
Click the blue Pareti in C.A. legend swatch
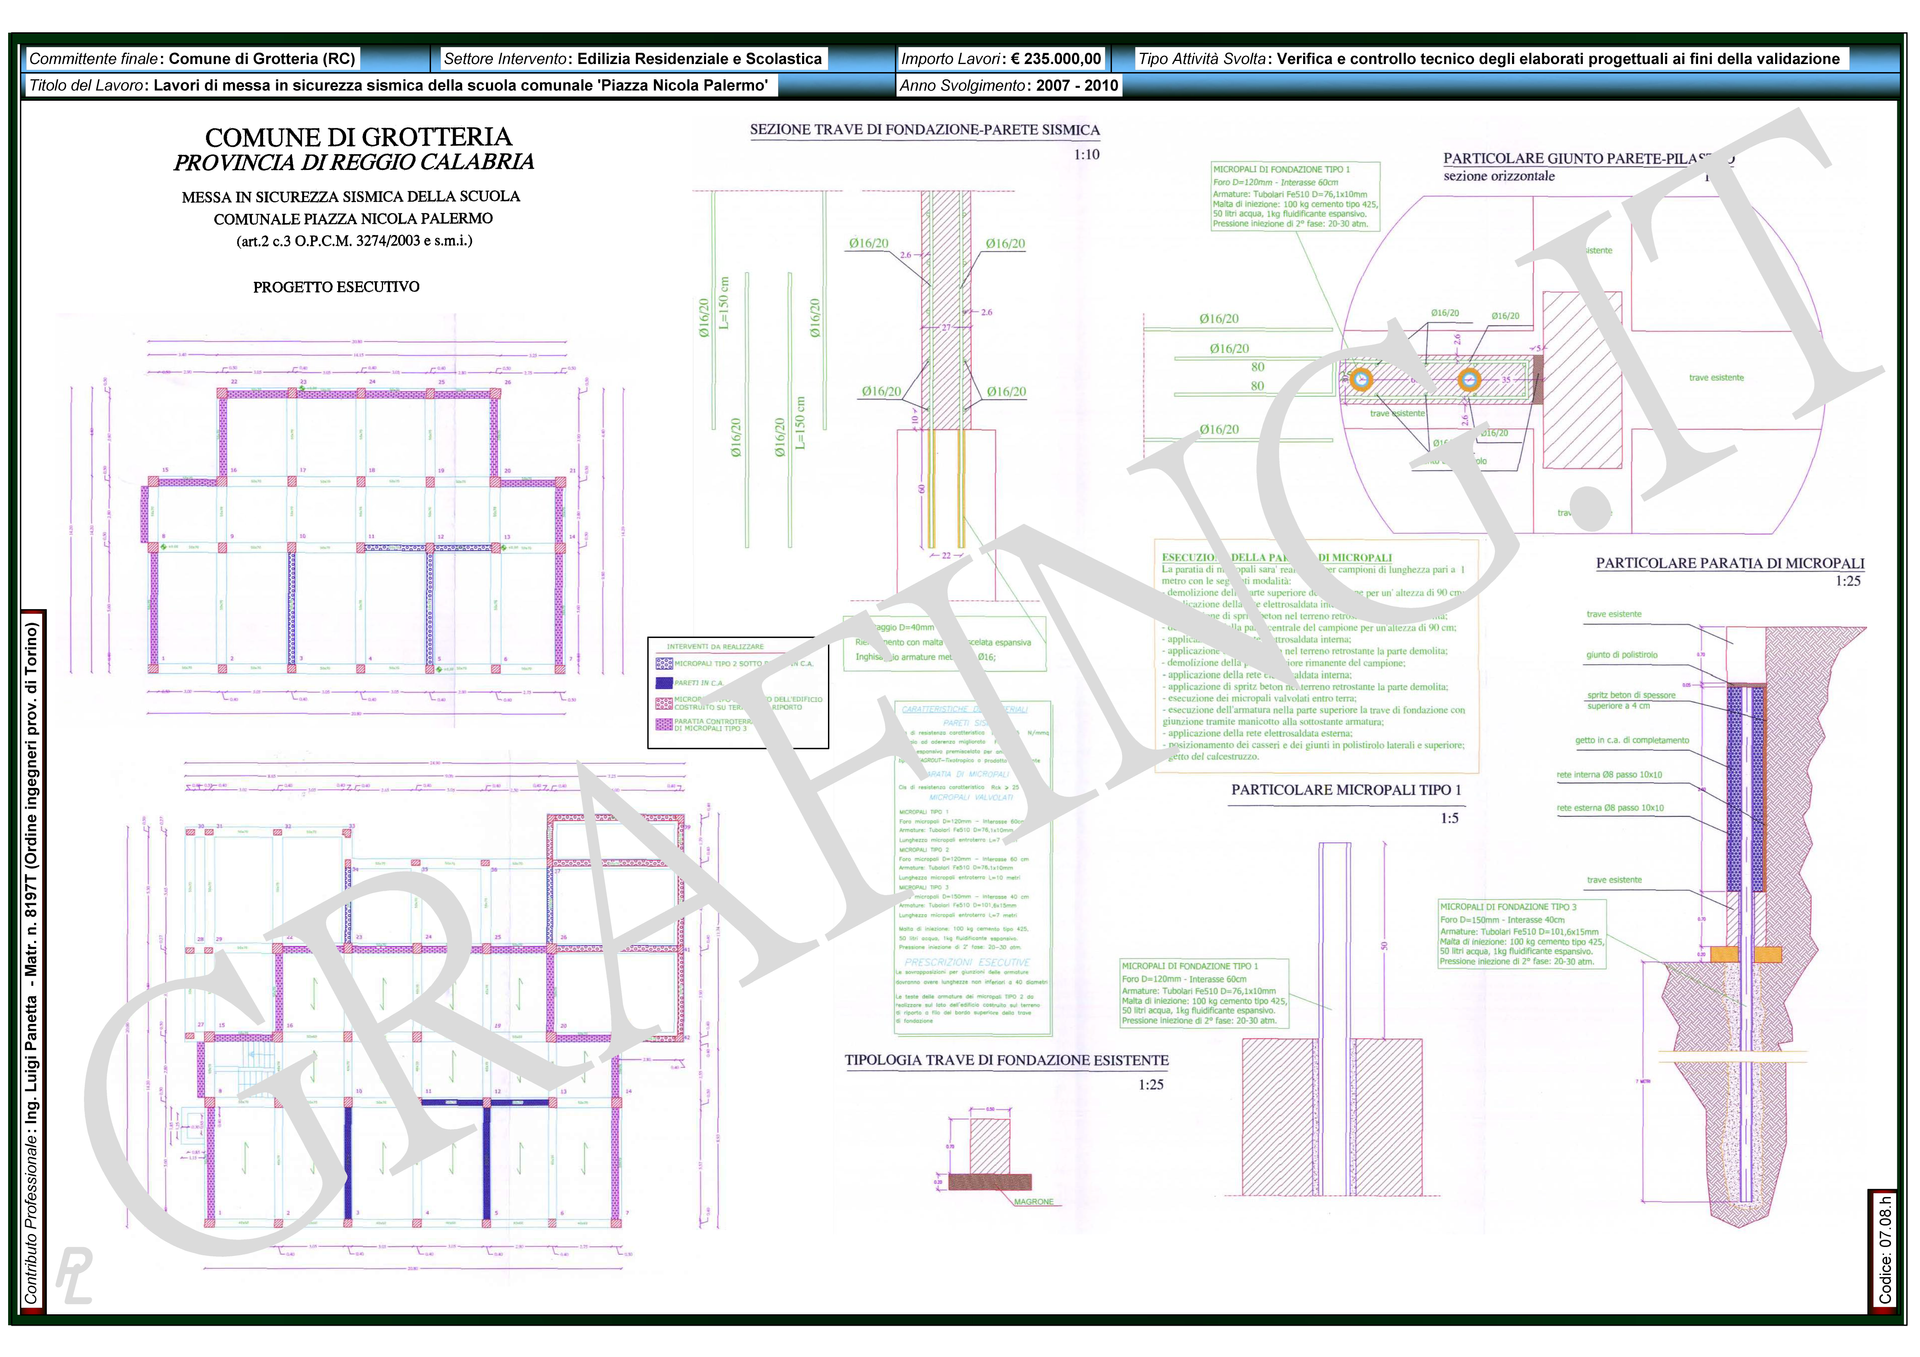[x=664, y=683]
